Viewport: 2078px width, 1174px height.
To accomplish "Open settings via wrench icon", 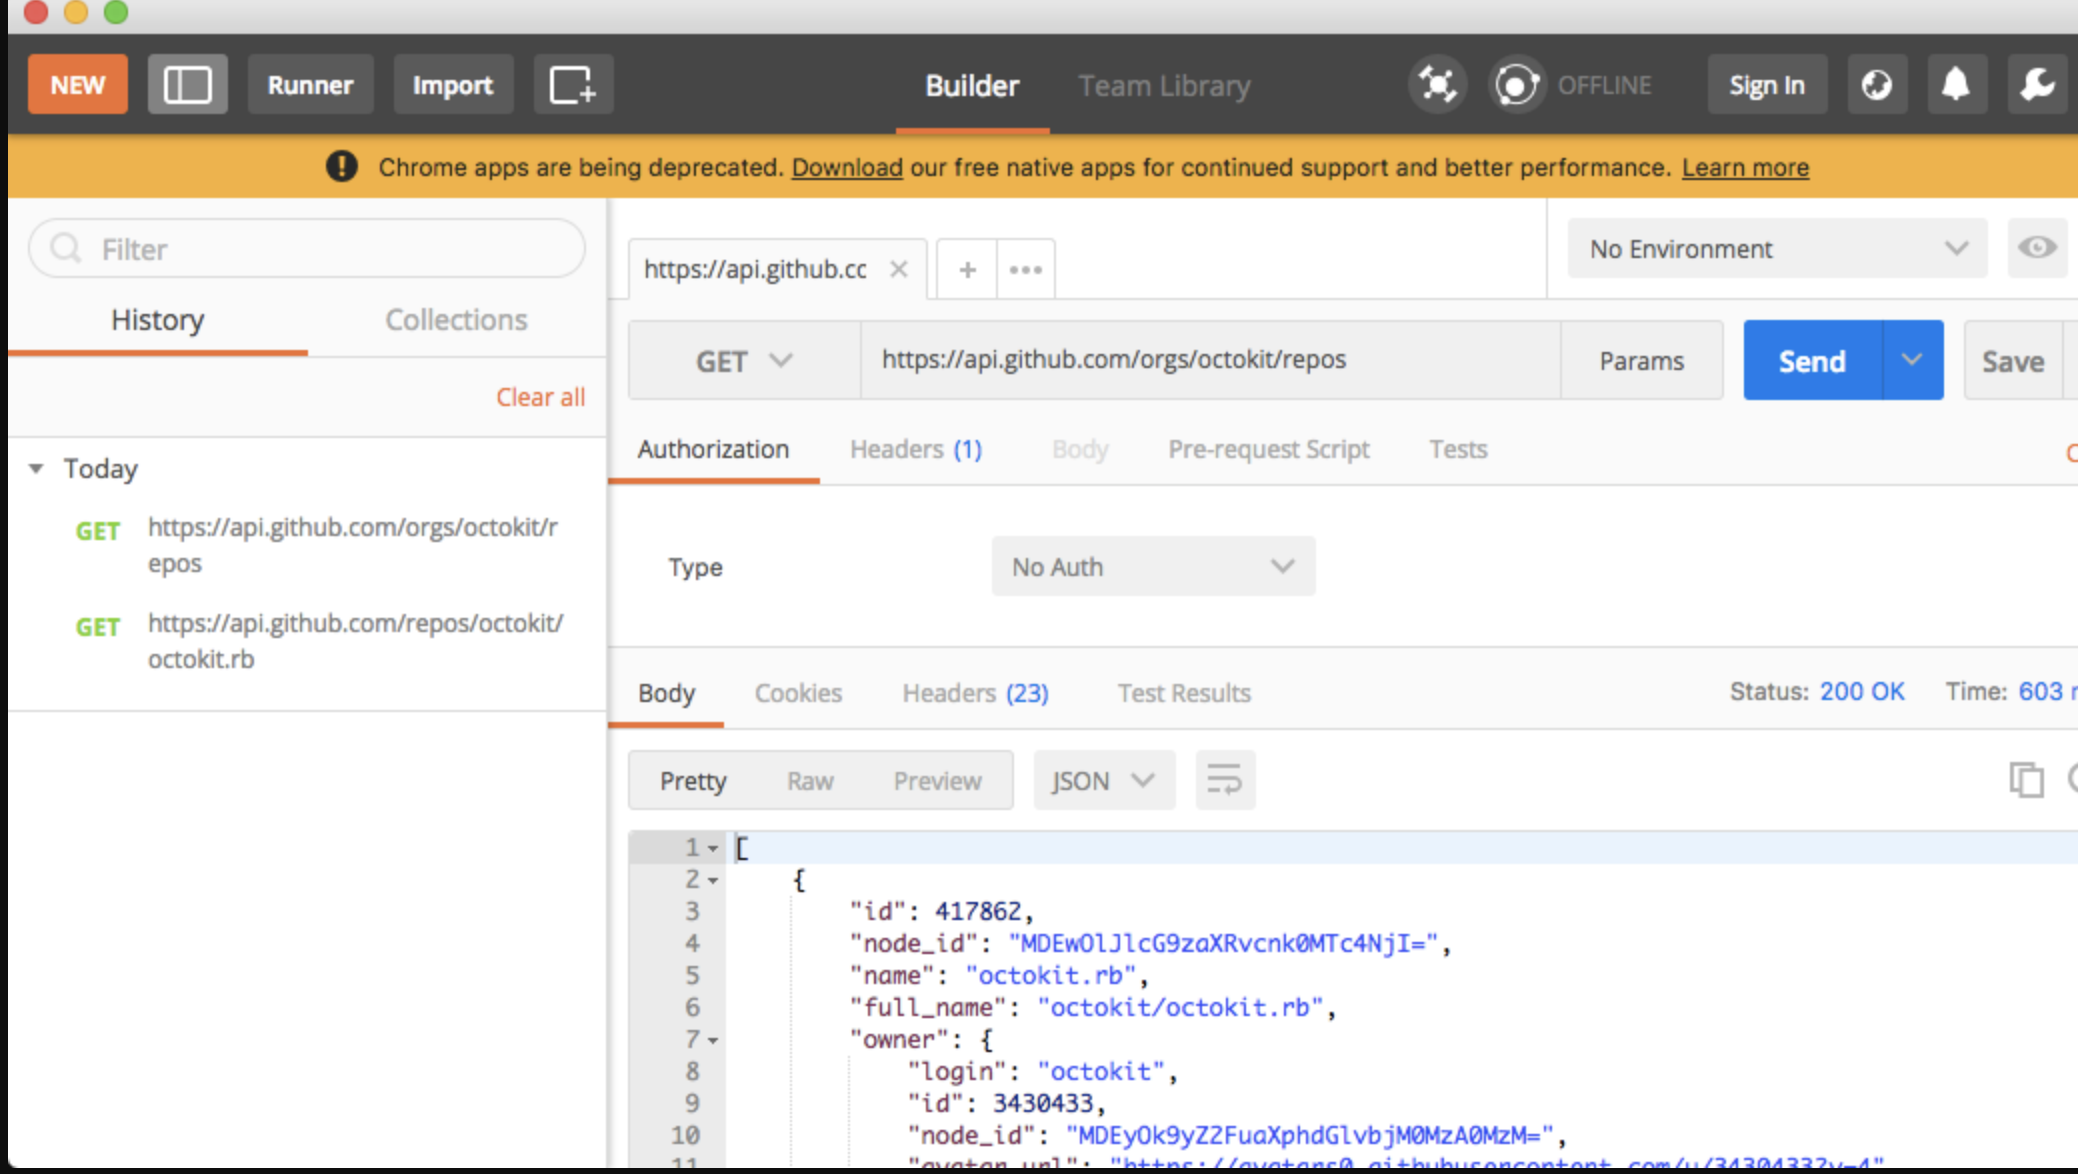I will coord(2036,85).
